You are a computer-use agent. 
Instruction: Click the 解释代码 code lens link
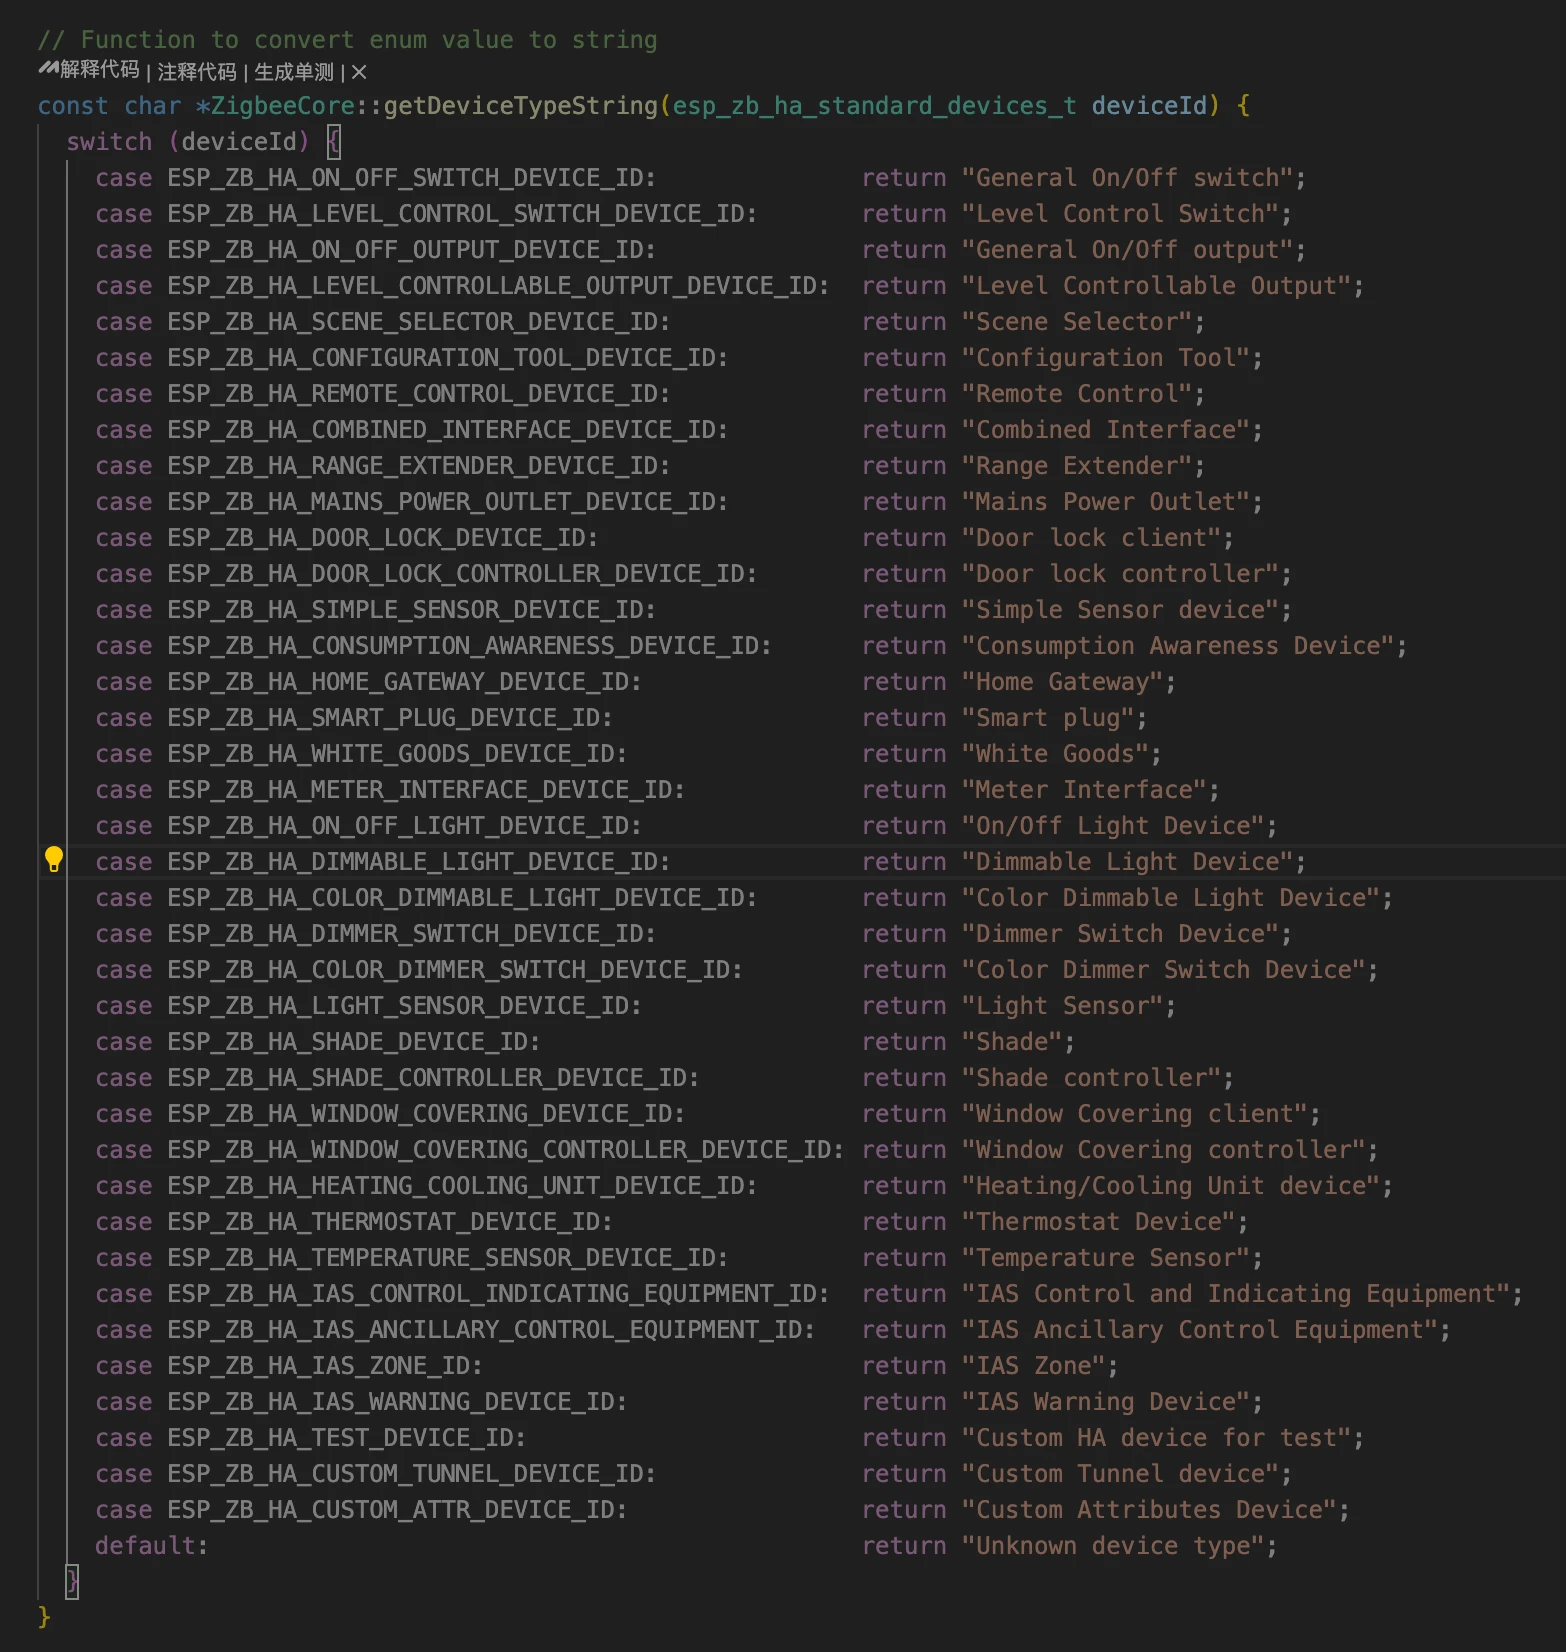point(99,70)
